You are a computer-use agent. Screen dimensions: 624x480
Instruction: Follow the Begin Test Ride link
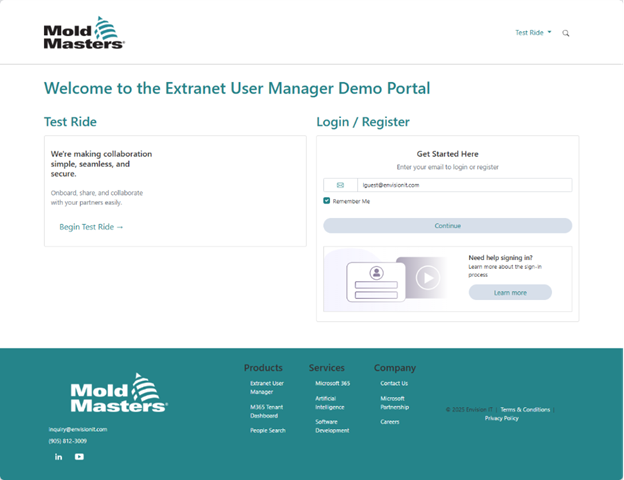pyautogui.click(x=91, y=227)
